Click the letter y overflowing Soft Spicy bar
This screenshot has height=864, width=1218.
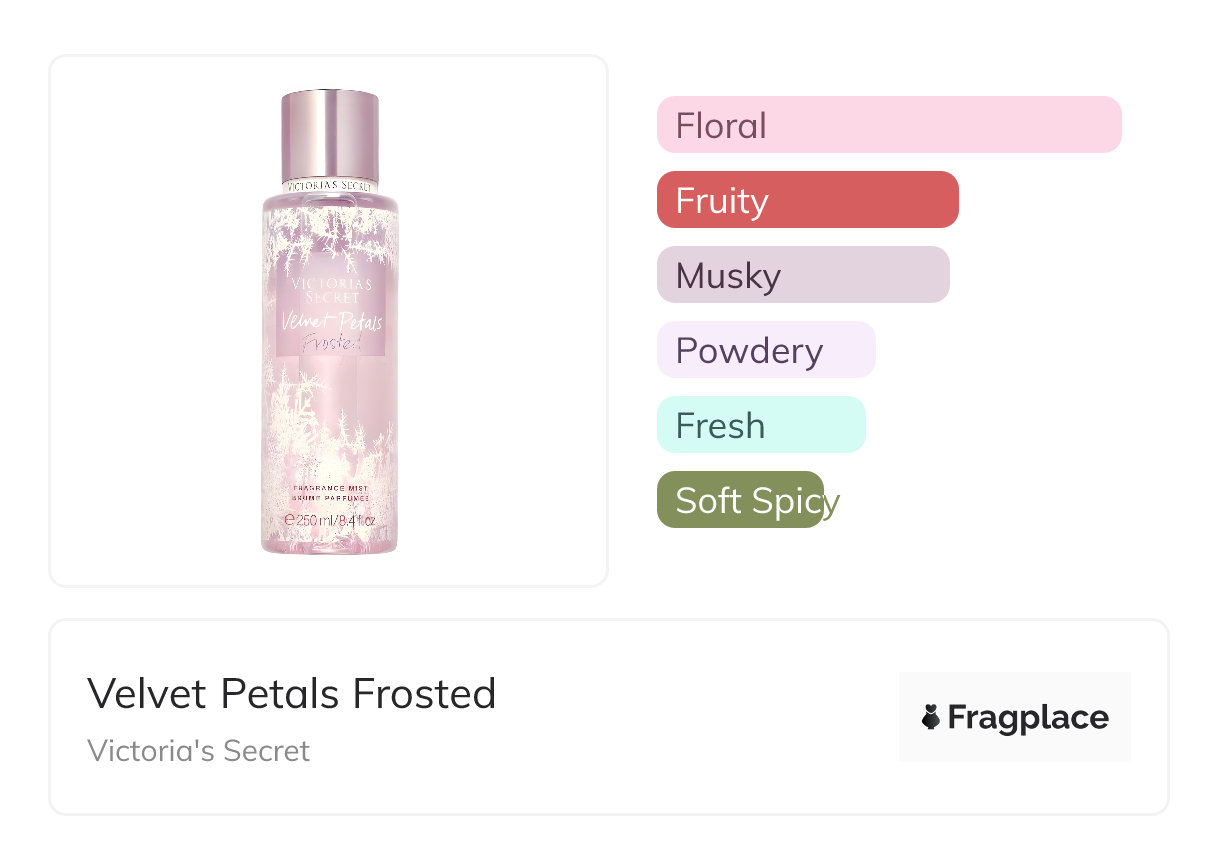pos(832,503)
